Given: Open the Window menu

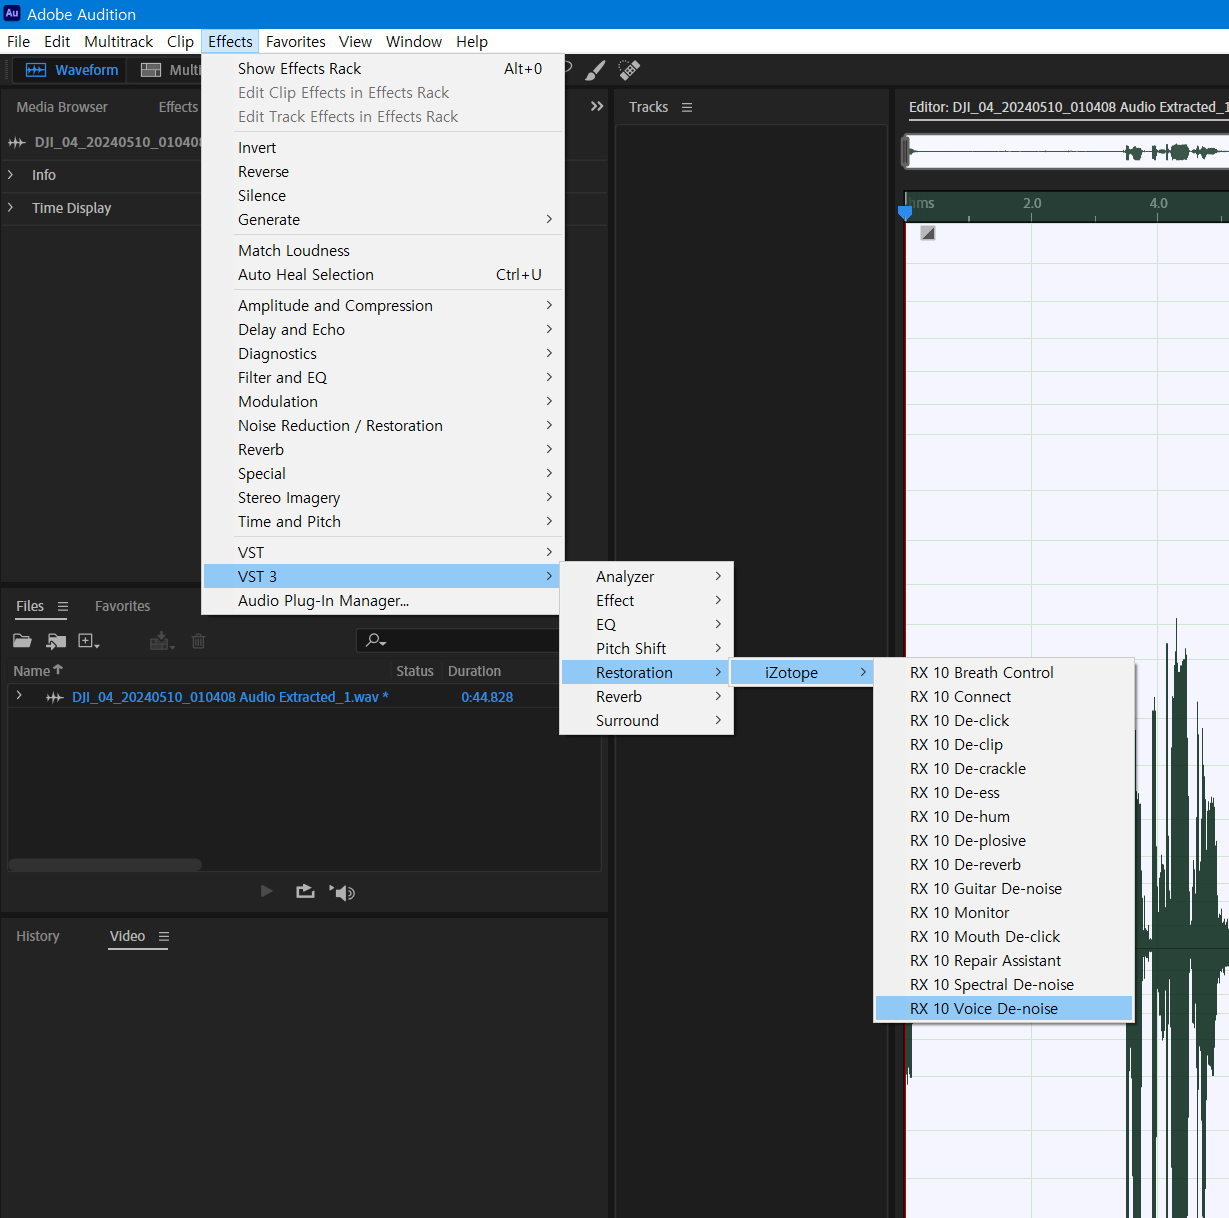Looking at the screenshot, I should point(414,42).
